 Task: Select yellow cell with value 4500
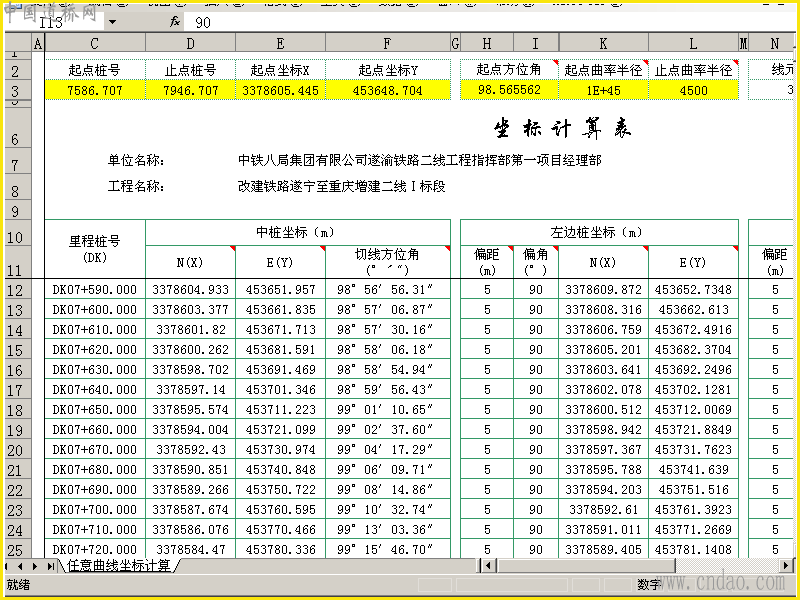(693, 91)
